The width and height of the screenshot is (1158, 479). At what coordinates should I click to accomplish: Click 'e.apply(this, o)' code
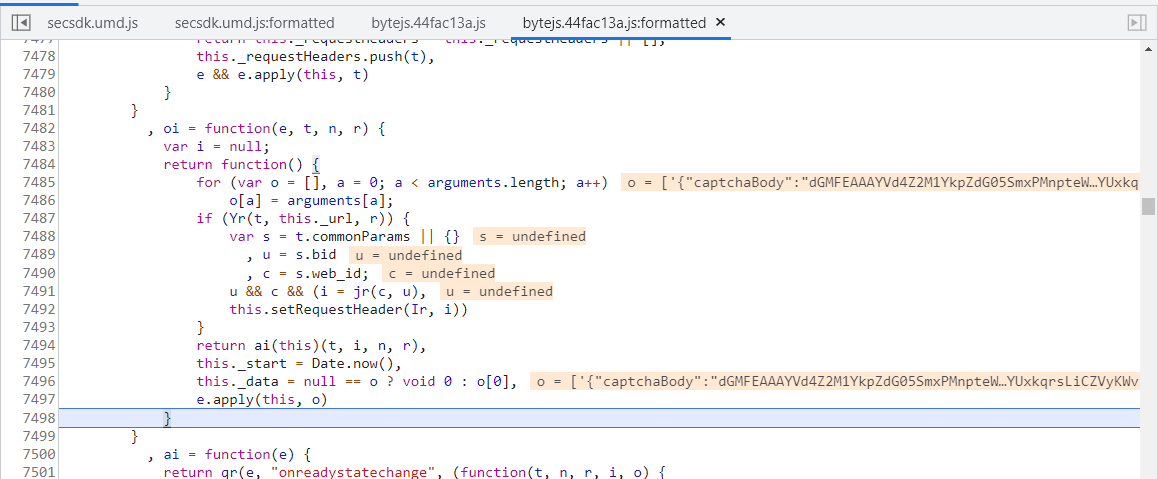pos(261,399)
